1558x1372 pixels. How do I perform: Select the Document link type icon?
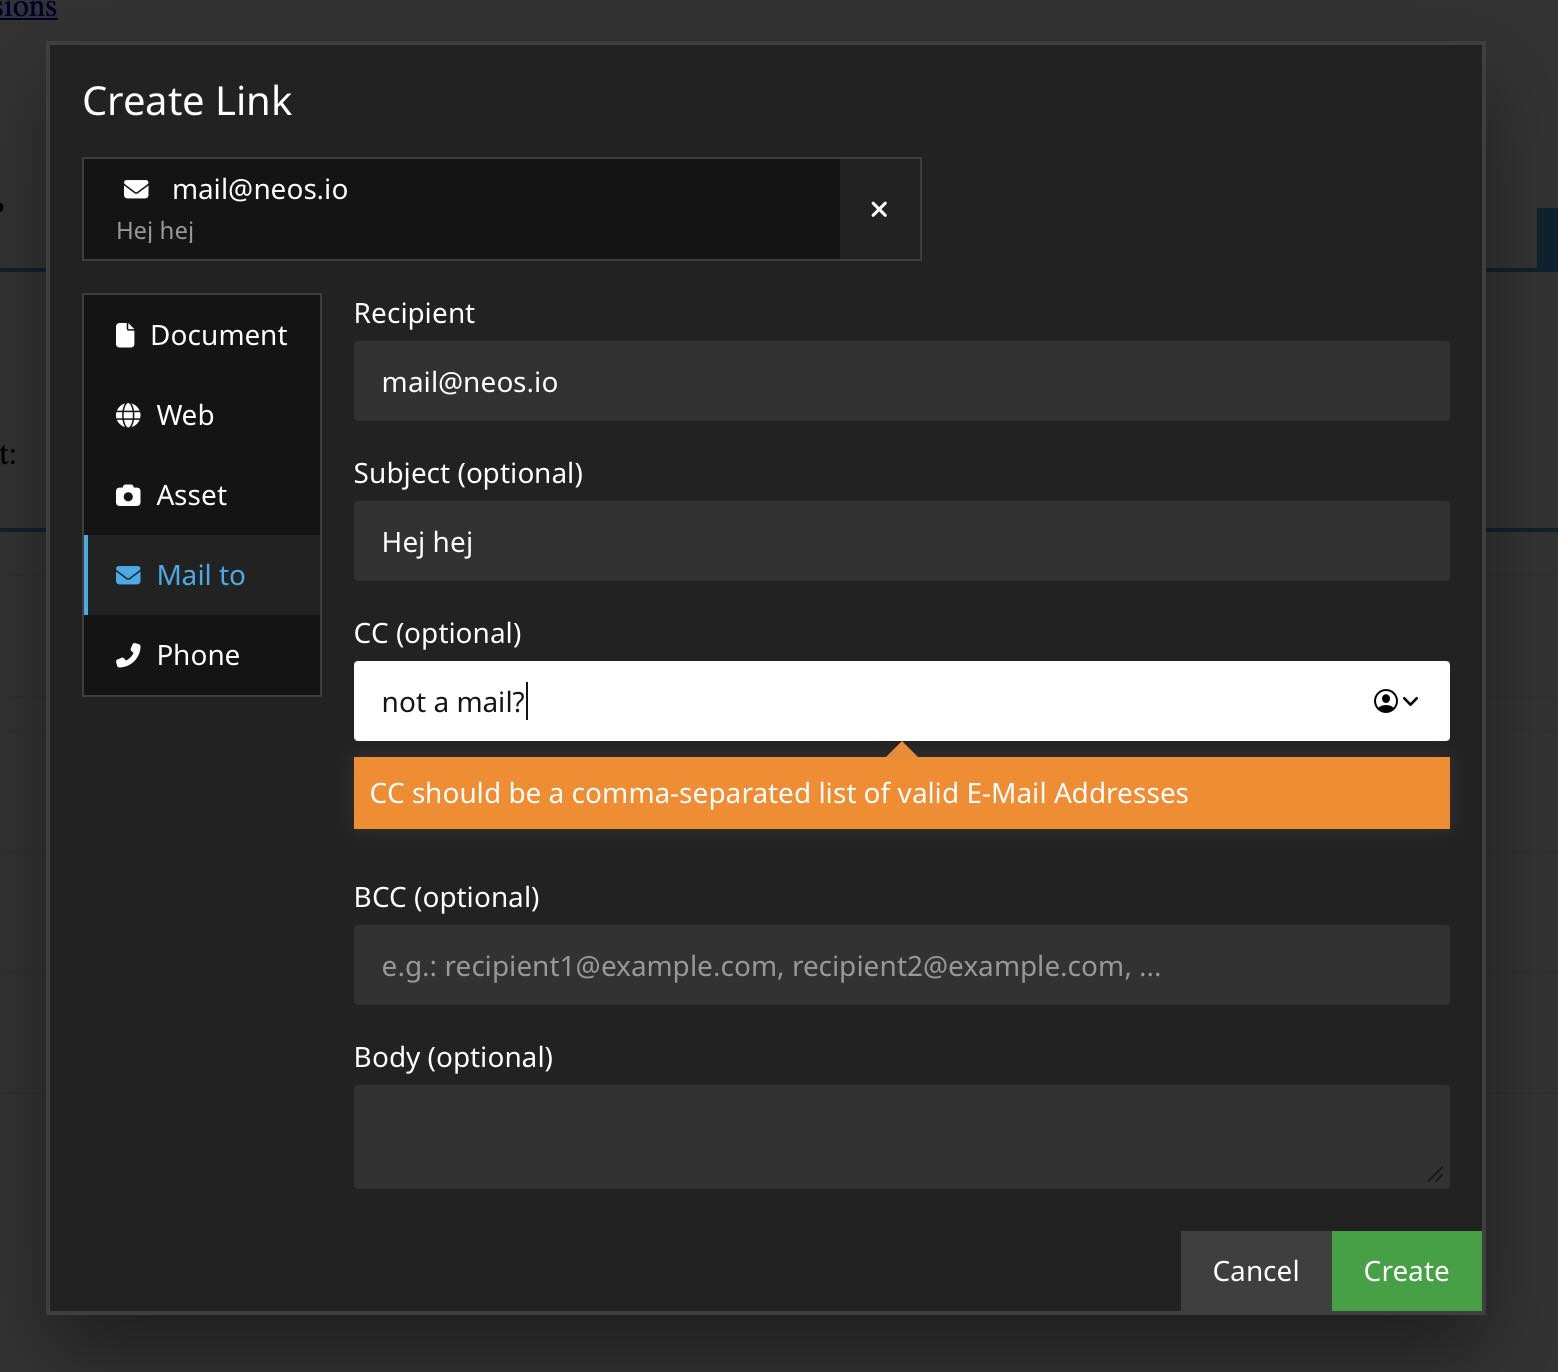pyautogui.click(x=126, y=334)
